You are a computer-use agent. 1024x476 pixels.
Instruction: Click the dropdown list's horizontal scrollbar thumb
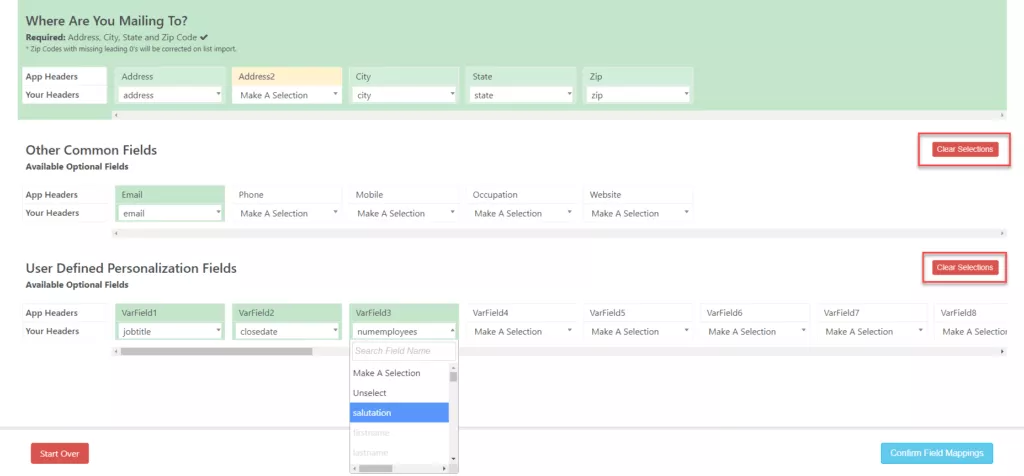pos(376,468)
